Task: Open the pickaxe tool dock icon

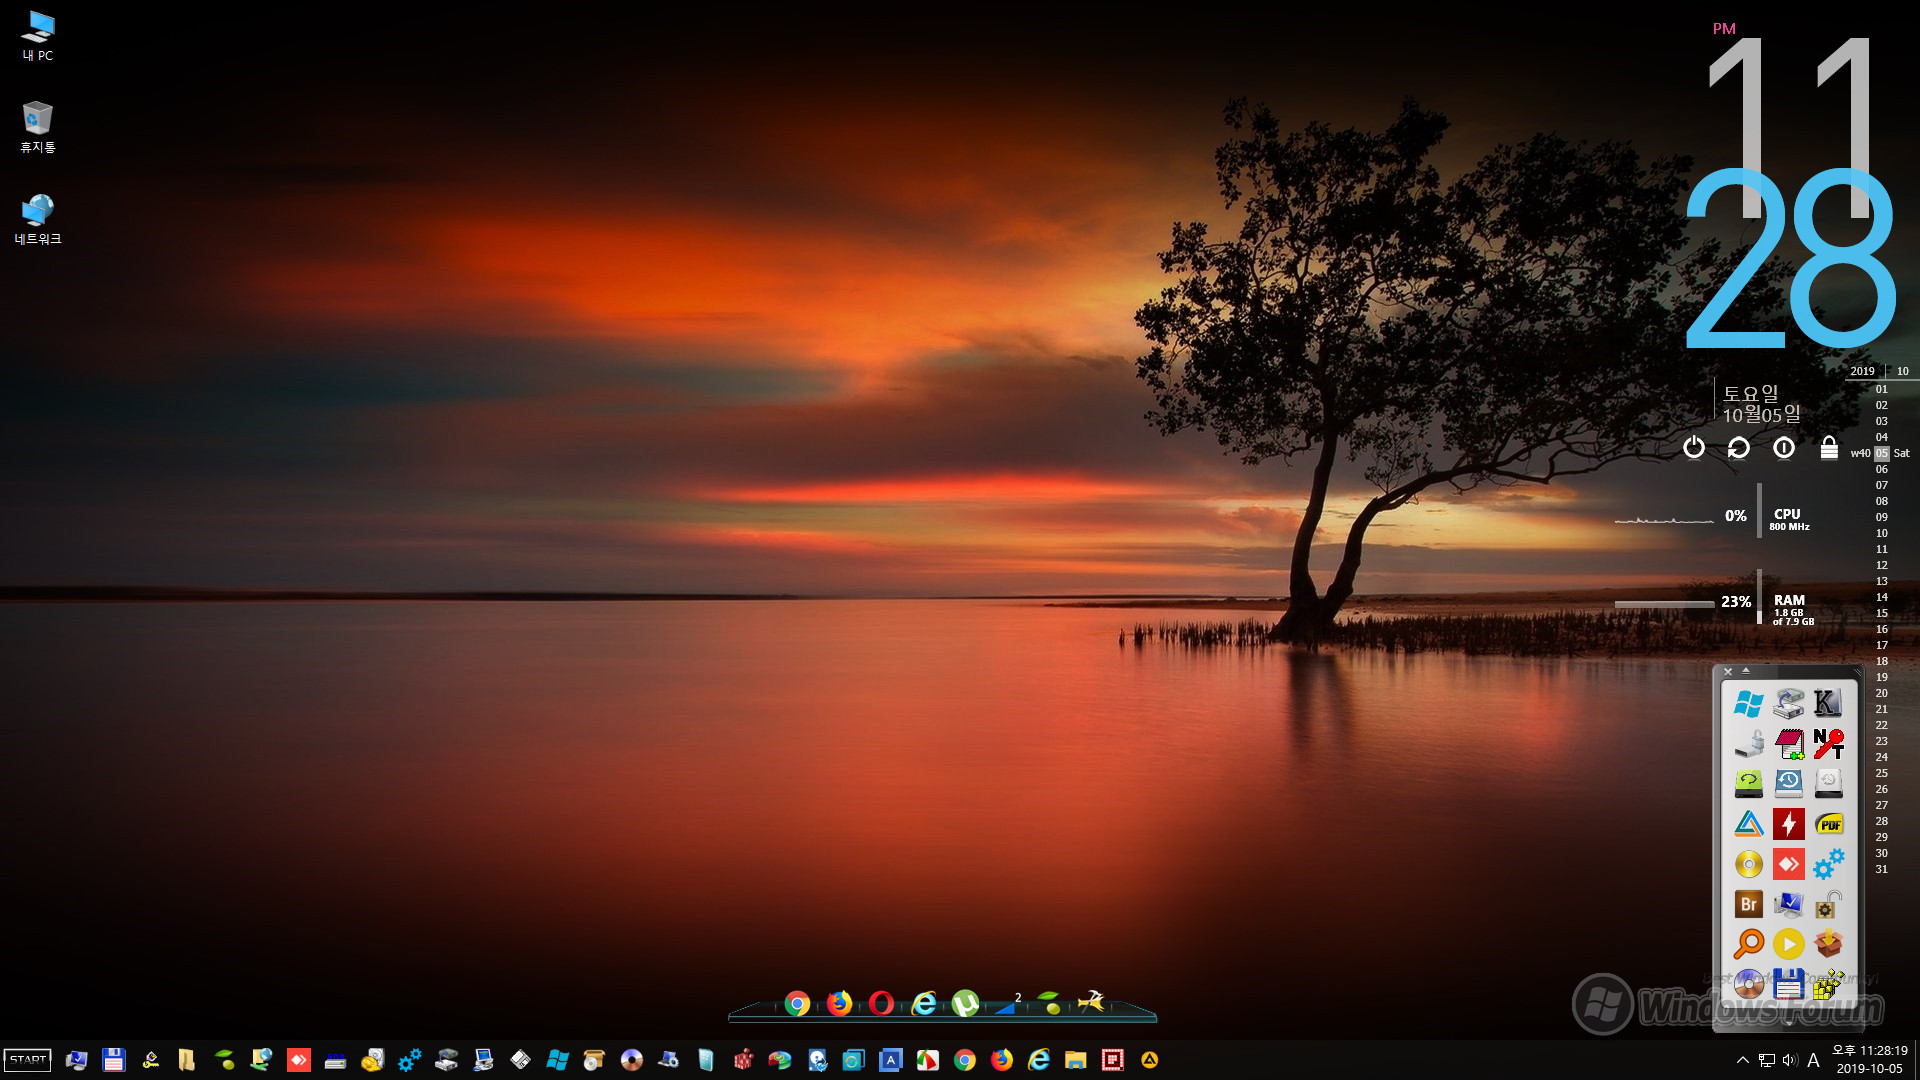Action: coord(1091,1001)
